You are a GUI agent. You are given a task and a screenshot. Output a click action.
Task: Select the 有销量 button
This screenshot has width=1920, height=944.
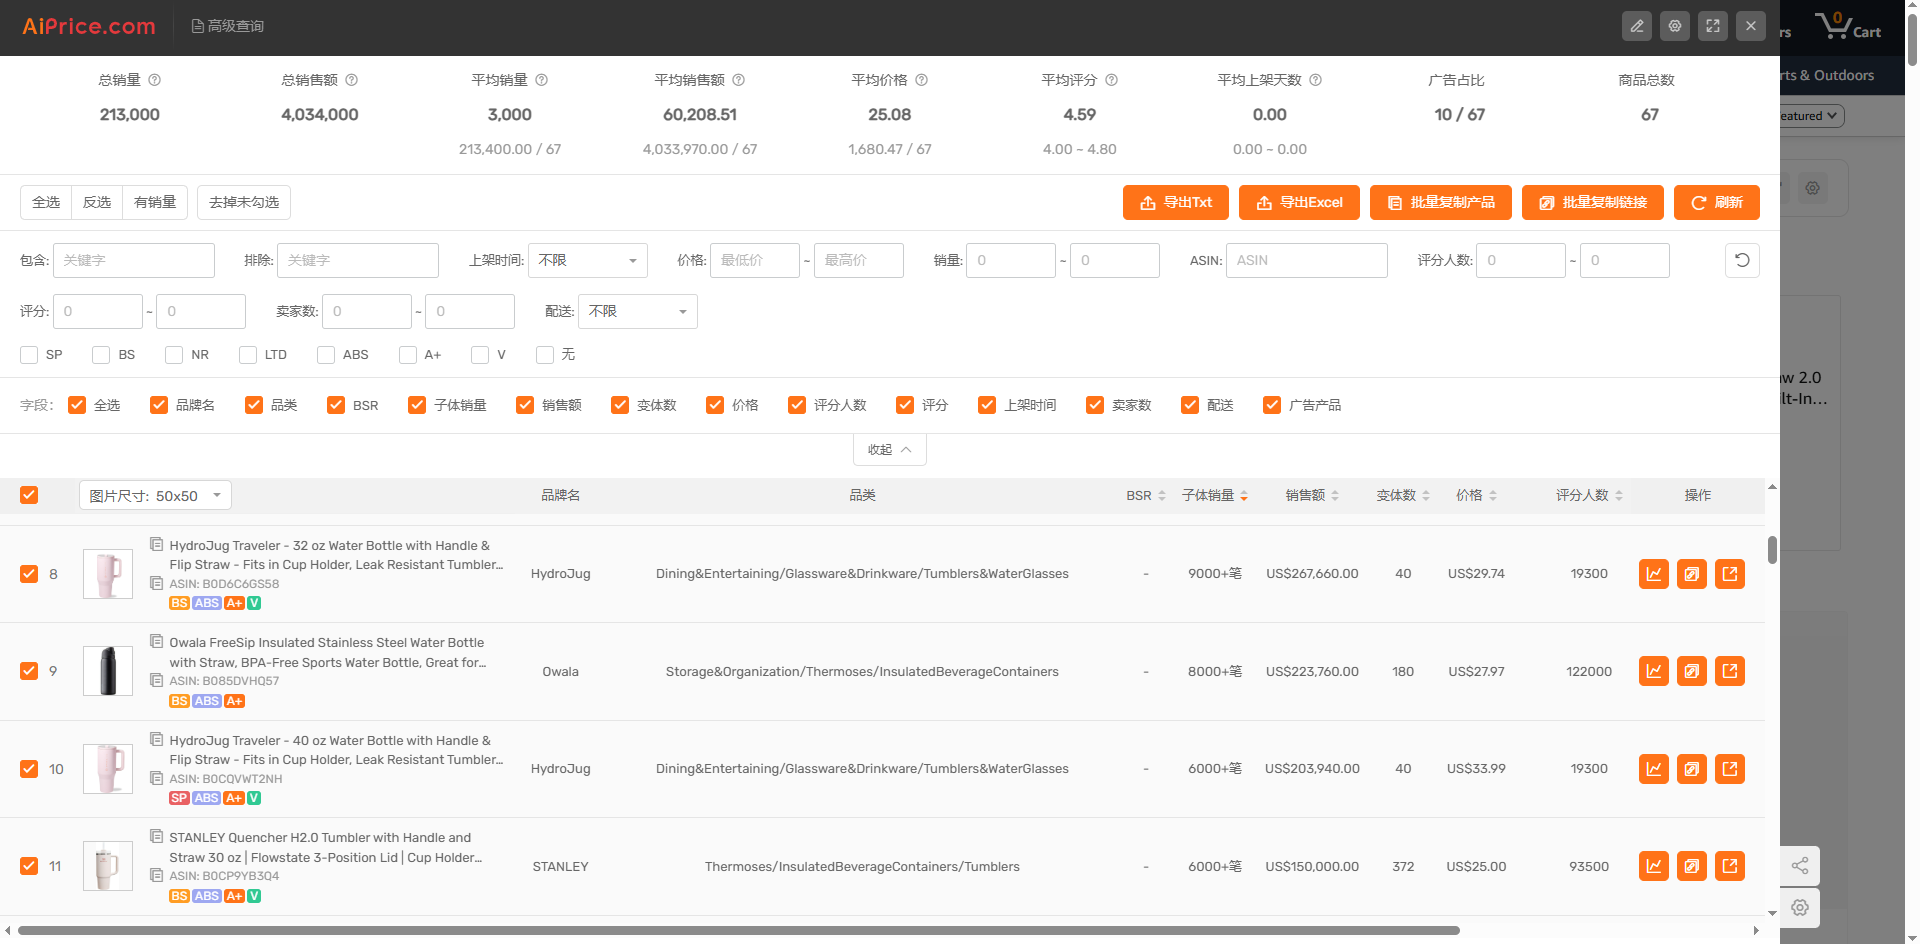[x=155, y=202]
